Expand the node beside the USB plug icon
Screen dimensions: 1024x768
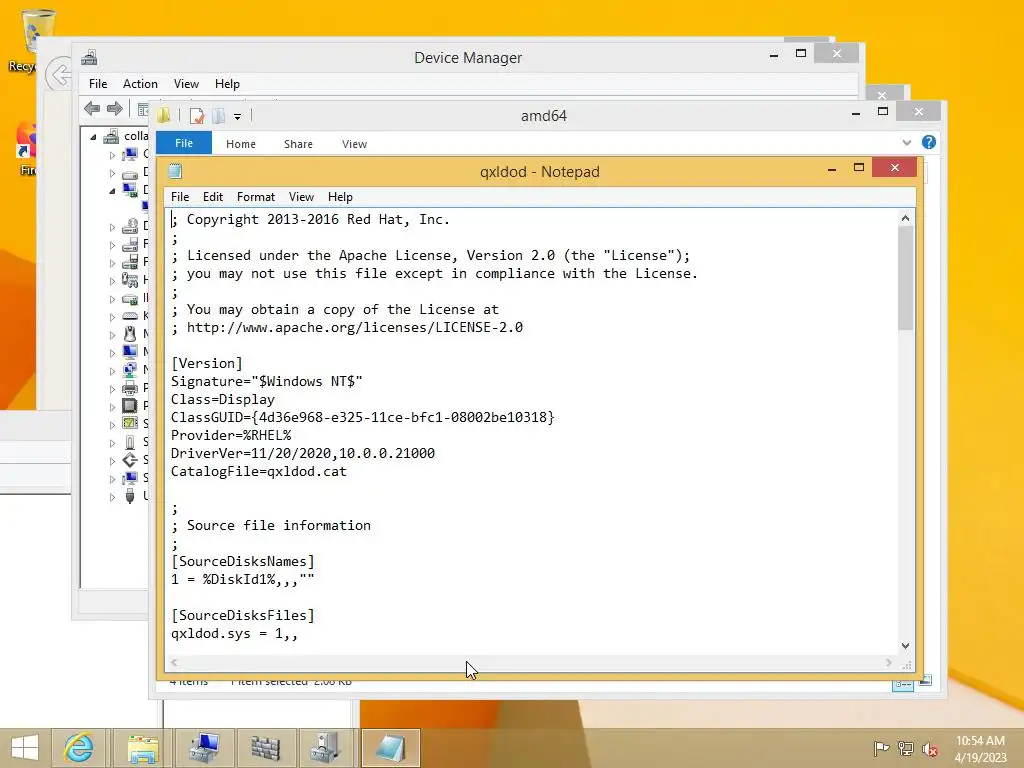click(x=112, y=497)
